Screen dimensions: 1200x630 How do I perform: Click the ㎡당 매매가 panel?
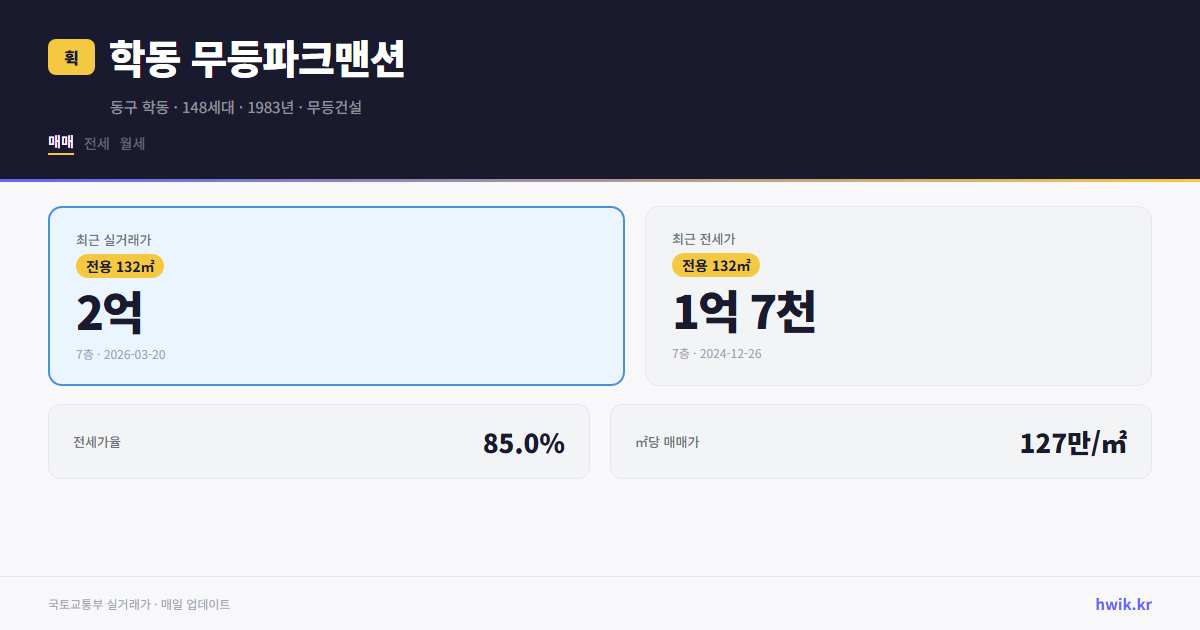point(880,441)
